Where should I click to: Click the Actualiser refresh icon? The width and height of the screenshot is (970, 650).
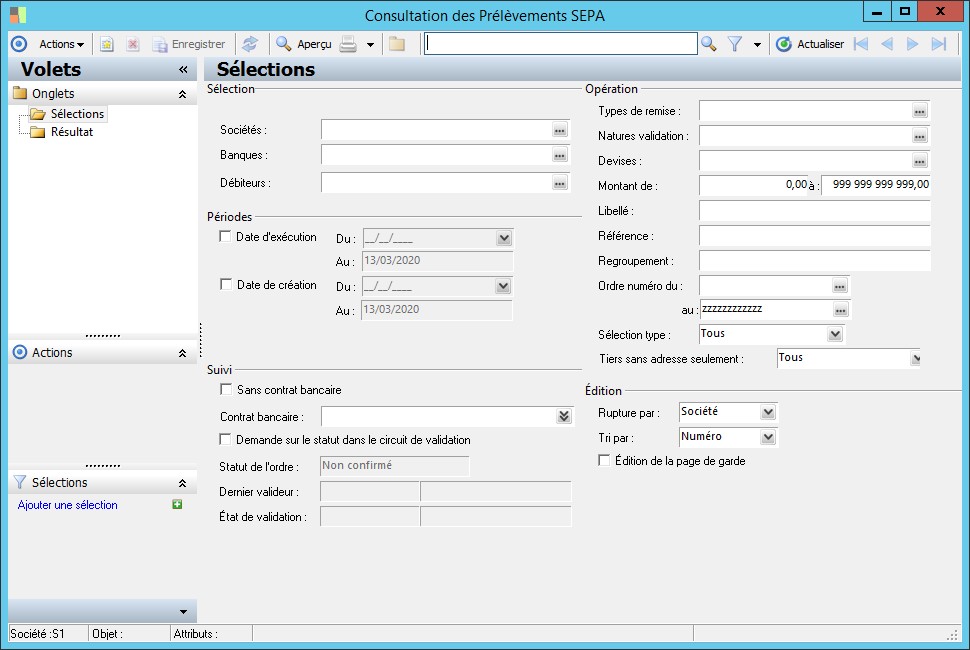click(x=784, y=44)
